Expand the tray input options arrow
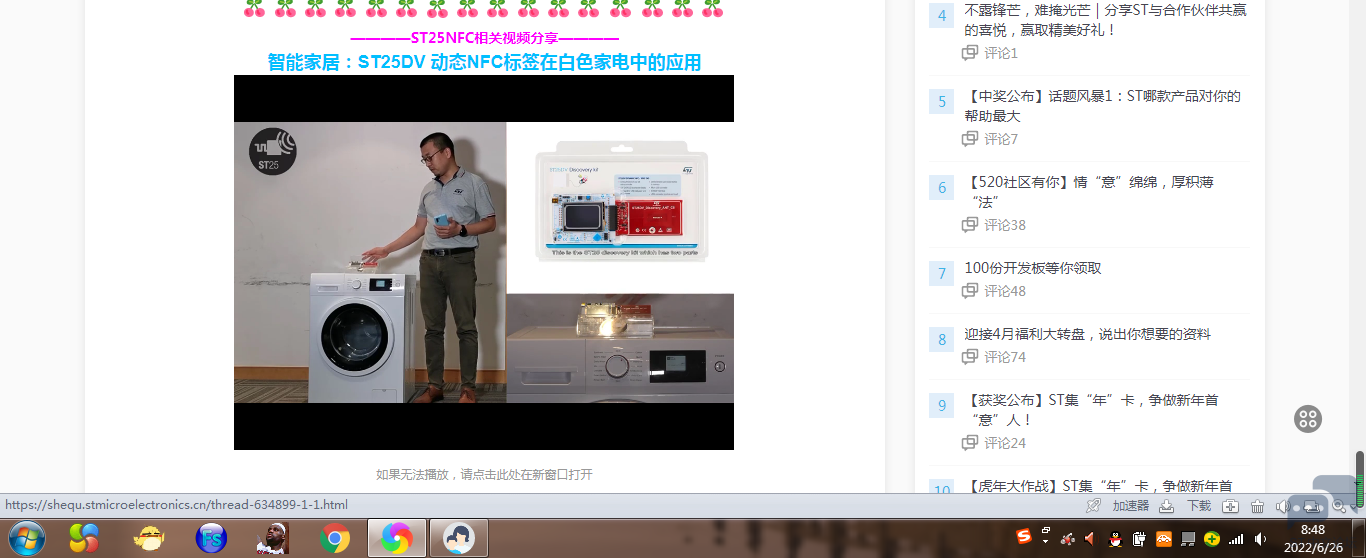The height and width of the screenshot is (558, 1366). pyautogui.click(x=1046, y=535)
